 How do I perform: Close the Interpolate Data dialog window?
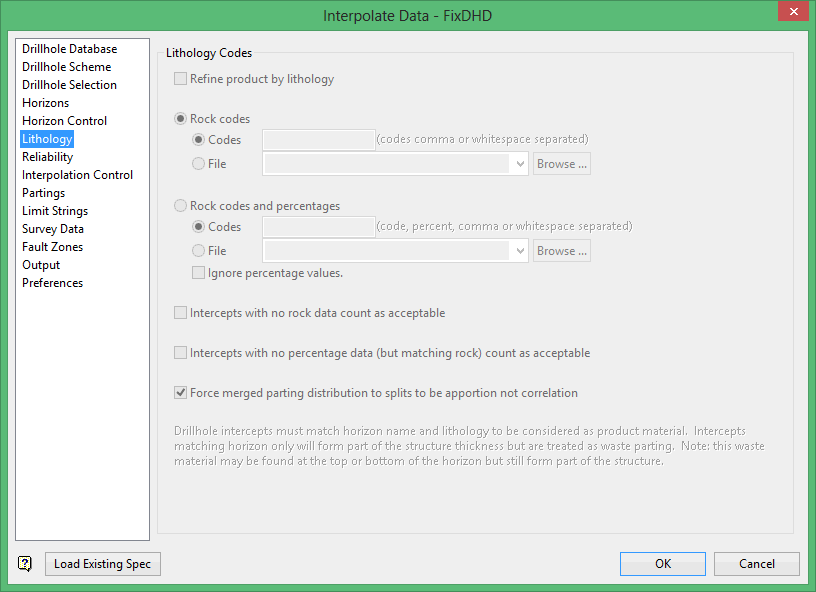(x=793, y=14)
